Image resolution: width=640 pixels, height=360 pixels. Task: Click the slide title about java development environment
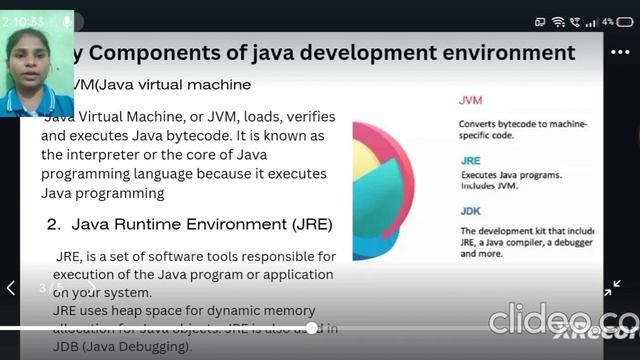(324, 53)
